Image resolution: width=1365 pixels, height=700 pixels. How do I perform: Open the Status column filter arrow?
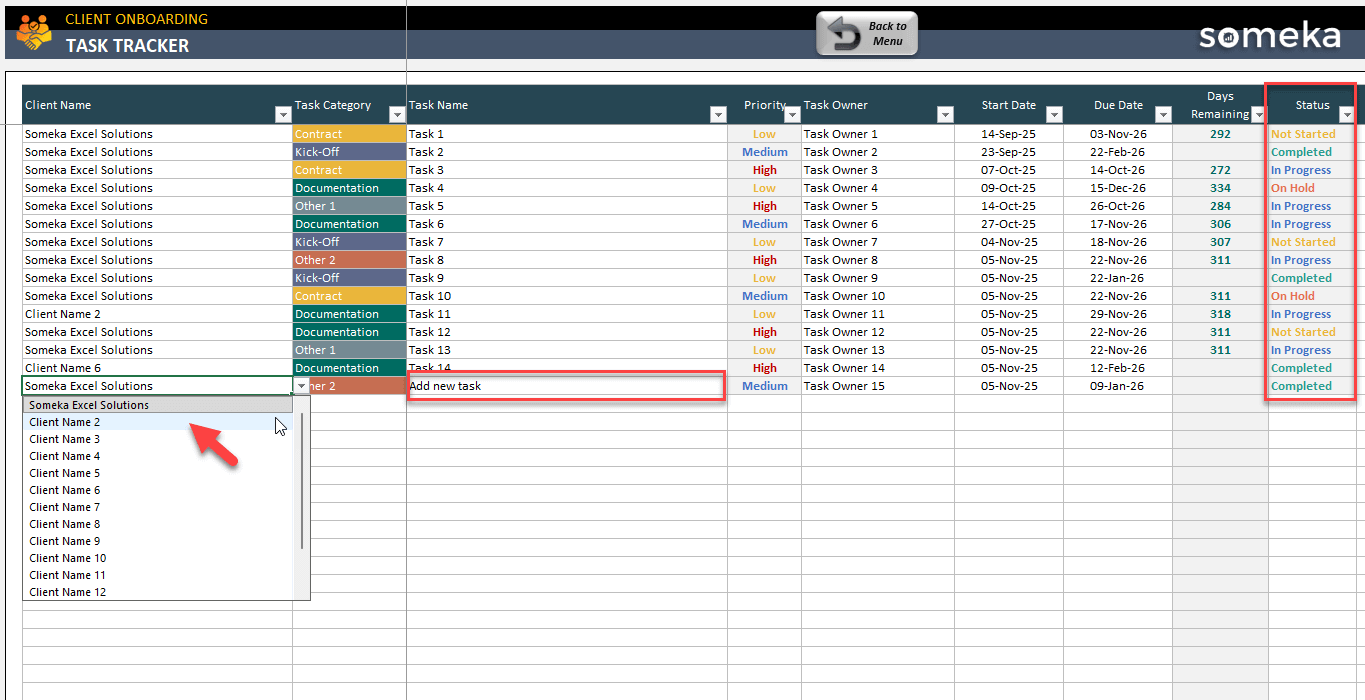coord(1346,115)
